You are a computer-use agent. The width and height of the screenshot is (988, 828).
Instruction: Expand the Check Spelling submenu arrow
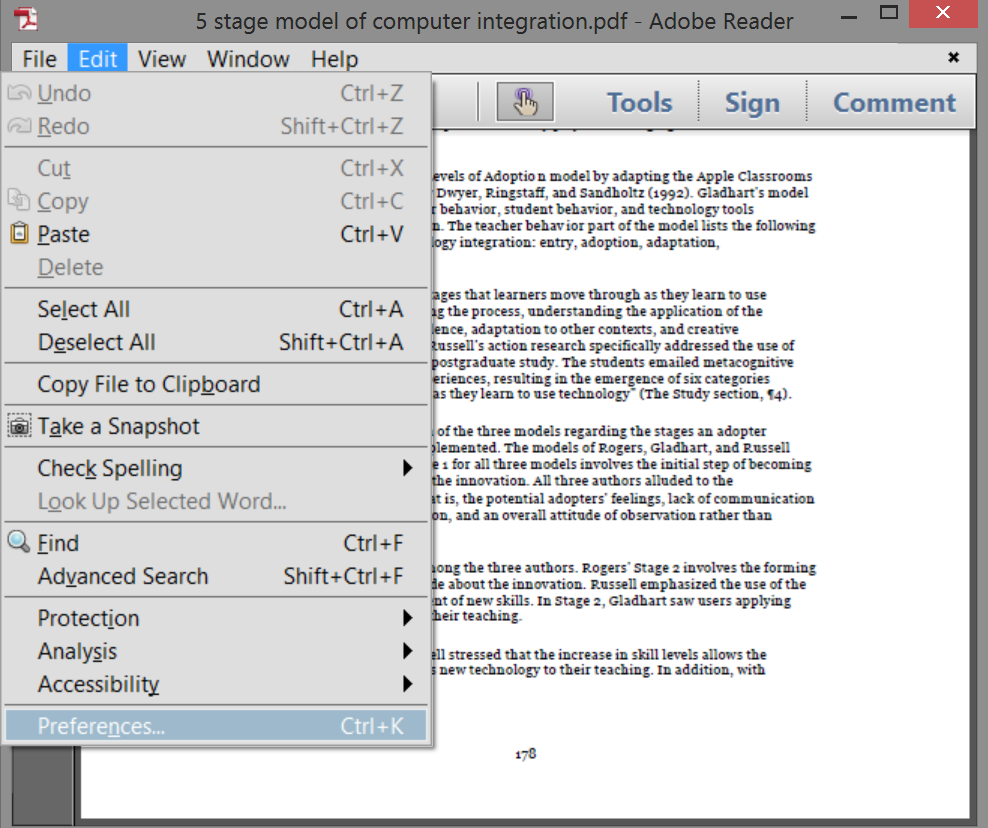[408, 468]
